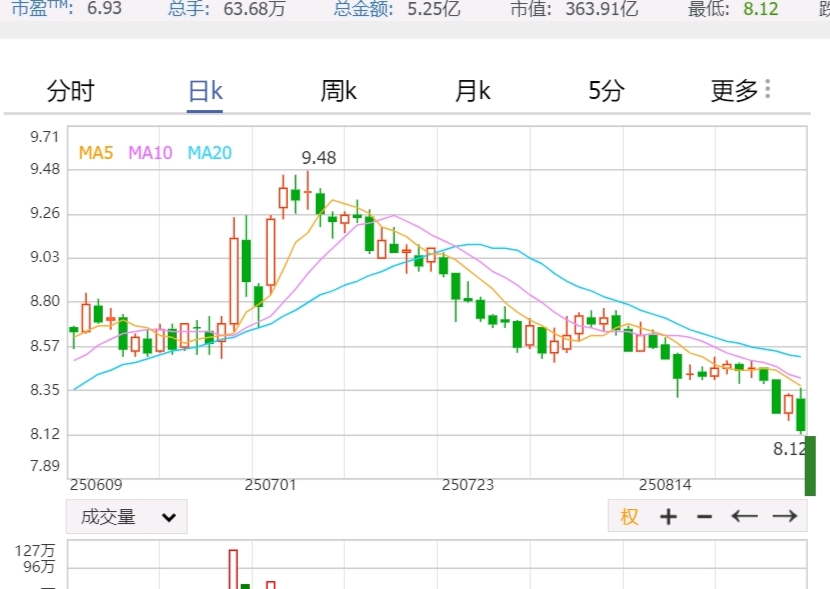Select the 日k daily chart tab

[x=205, y=91]
